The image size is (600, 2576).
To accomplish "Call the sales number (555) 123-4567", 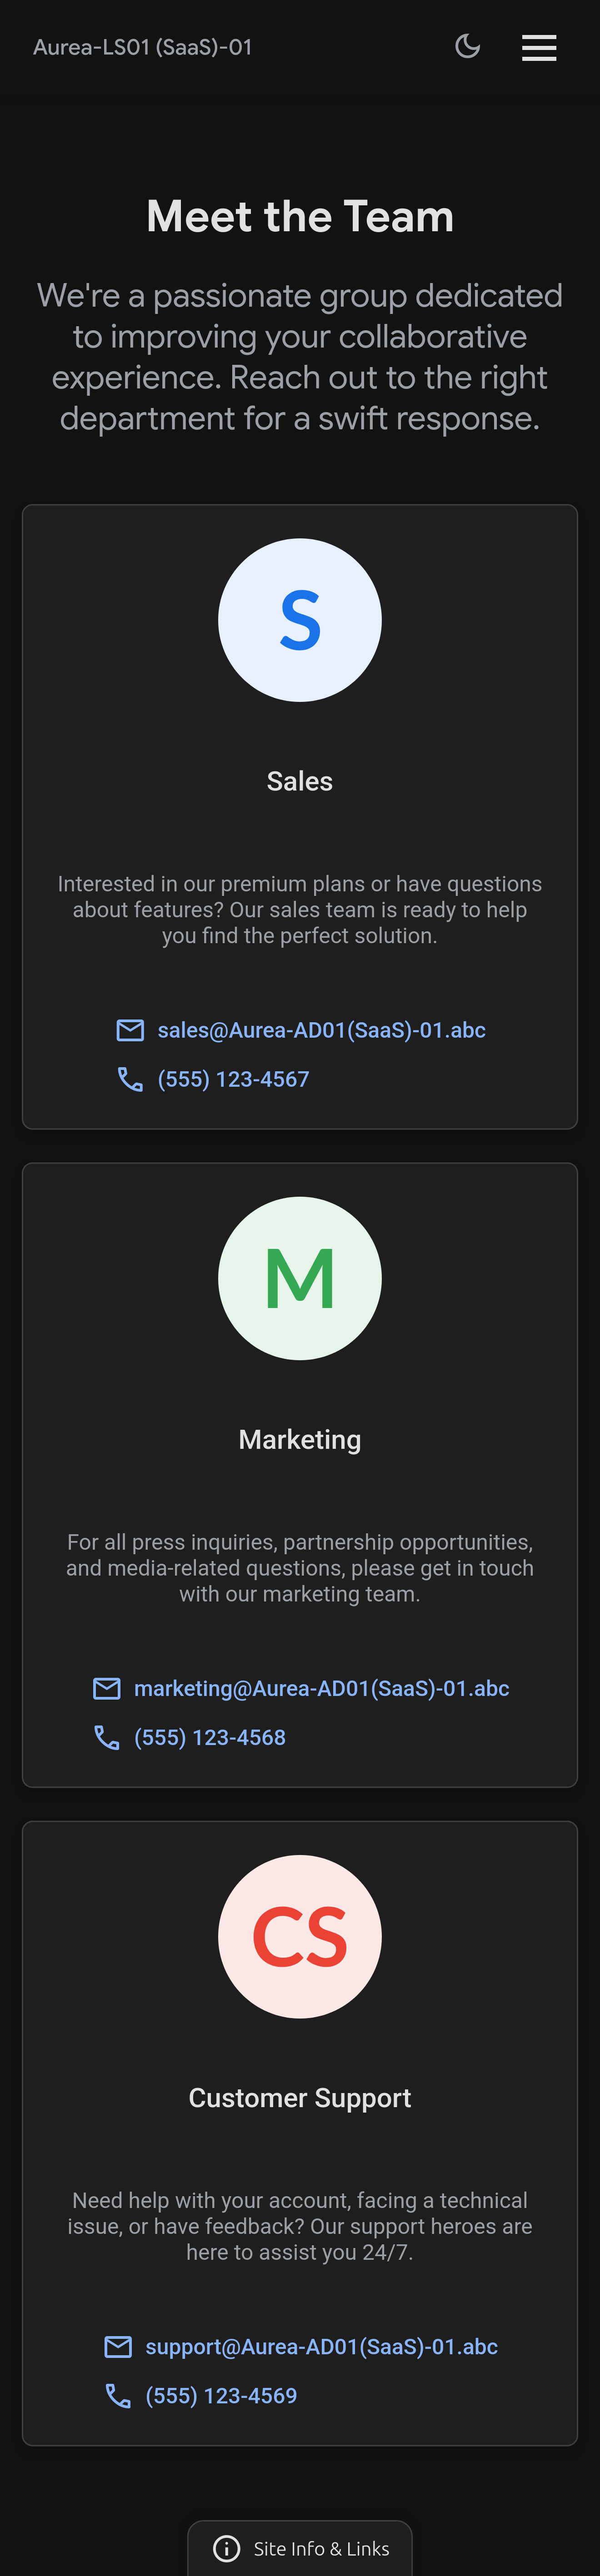I will coord(233,1079).
